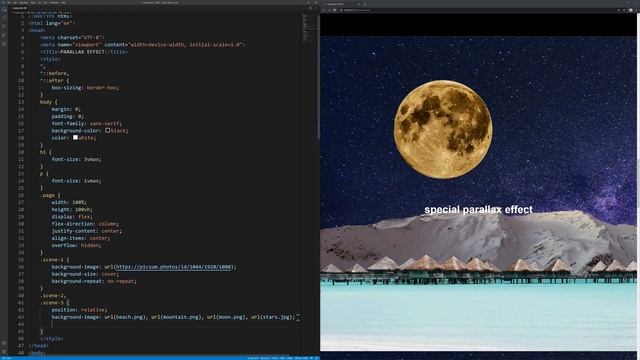Open the Source Control view

(4, 26)
